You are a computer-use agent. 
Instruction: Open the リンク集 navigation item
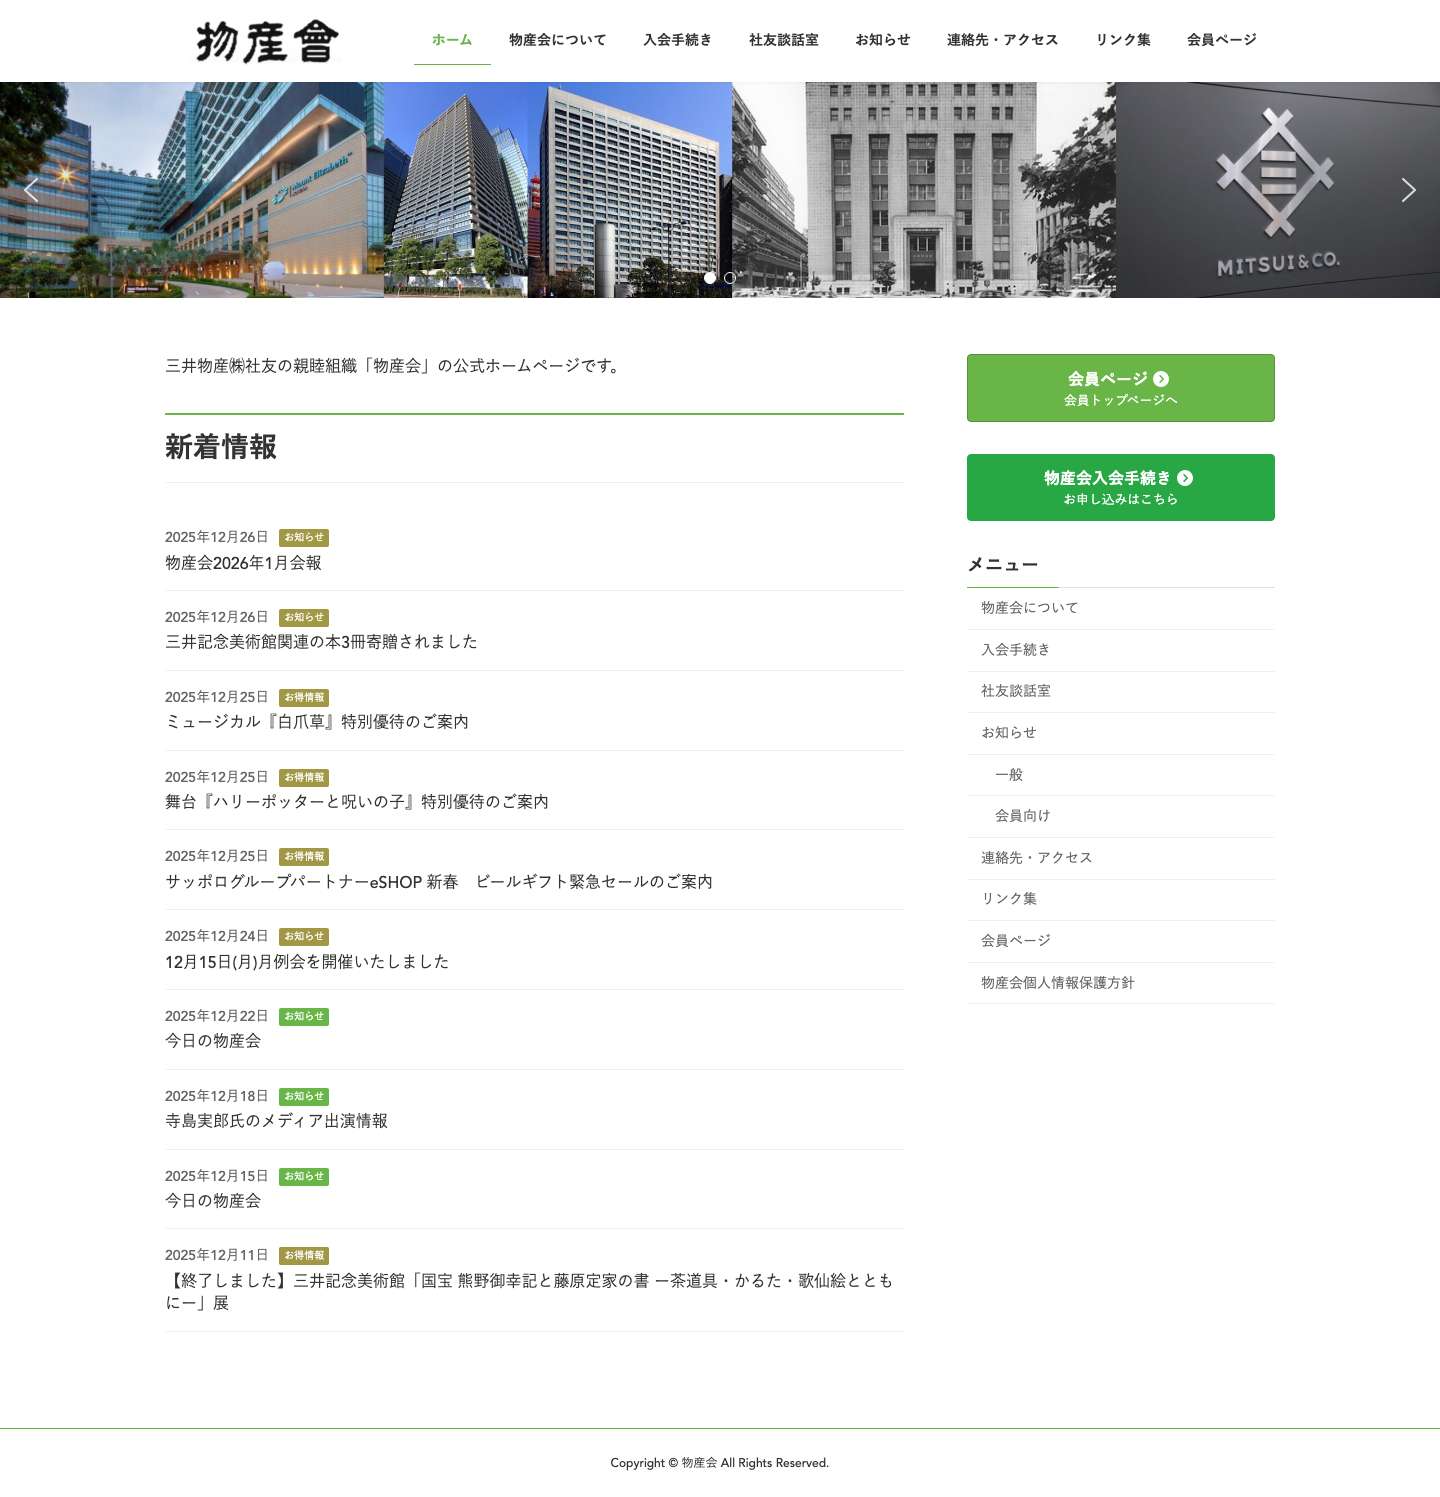[x=1124, y=40]
